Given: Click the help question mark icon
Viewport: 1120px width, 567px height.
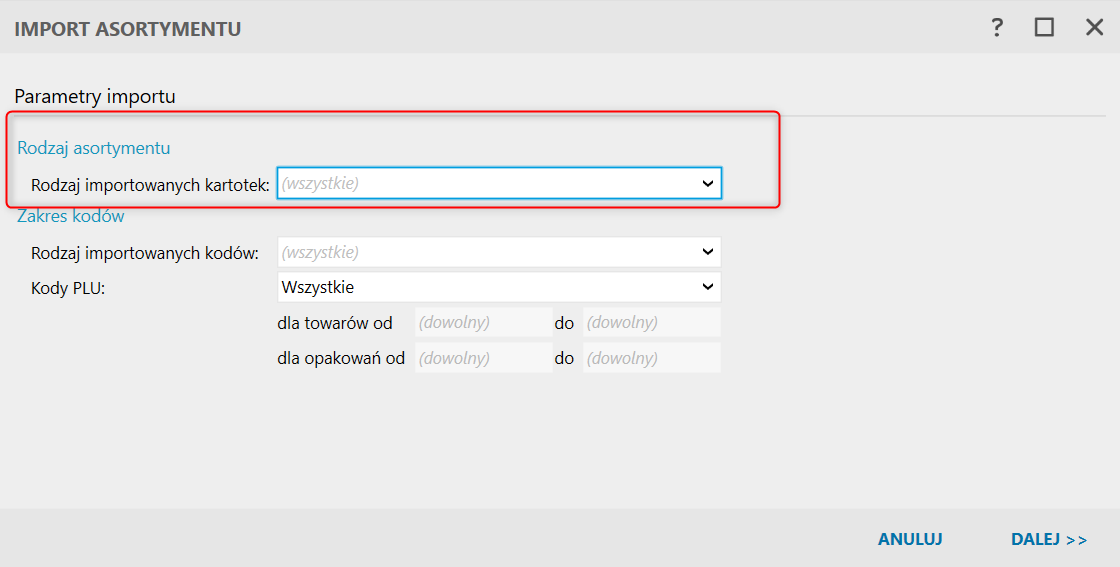Looking at the screenshot, I should (x=997, y=28).
